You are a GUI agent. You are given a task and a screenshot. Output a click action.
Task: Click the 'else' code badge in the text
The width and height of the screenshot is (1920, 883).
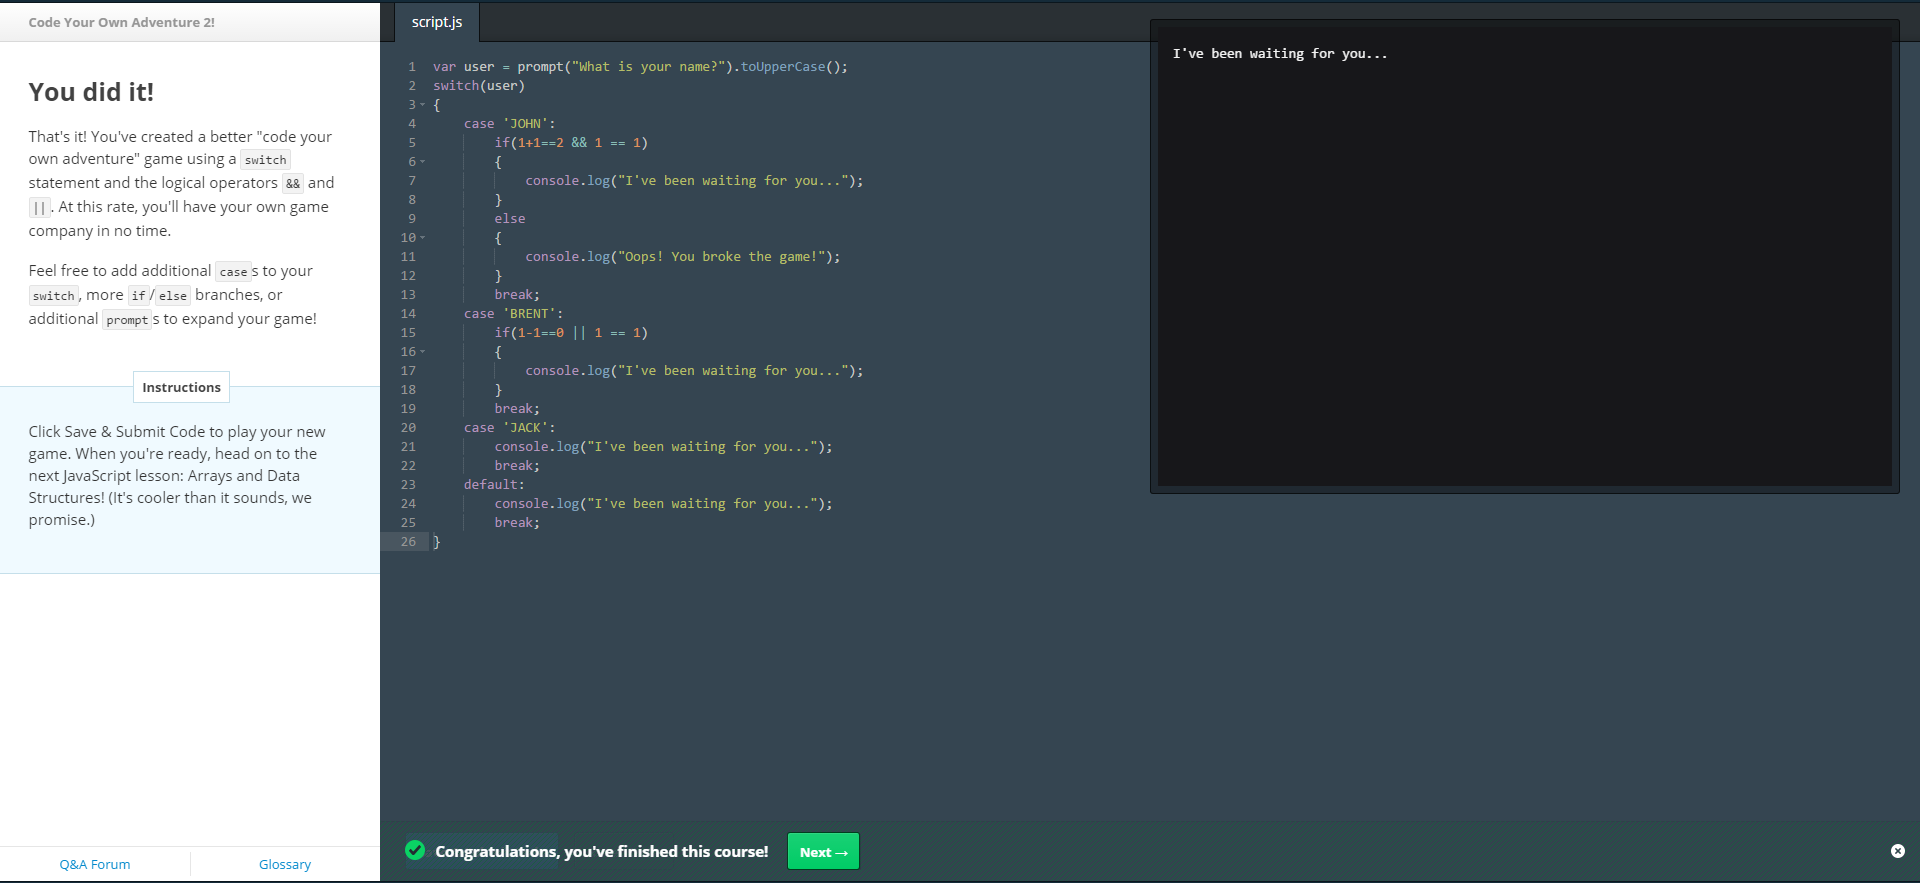(173, 296)
